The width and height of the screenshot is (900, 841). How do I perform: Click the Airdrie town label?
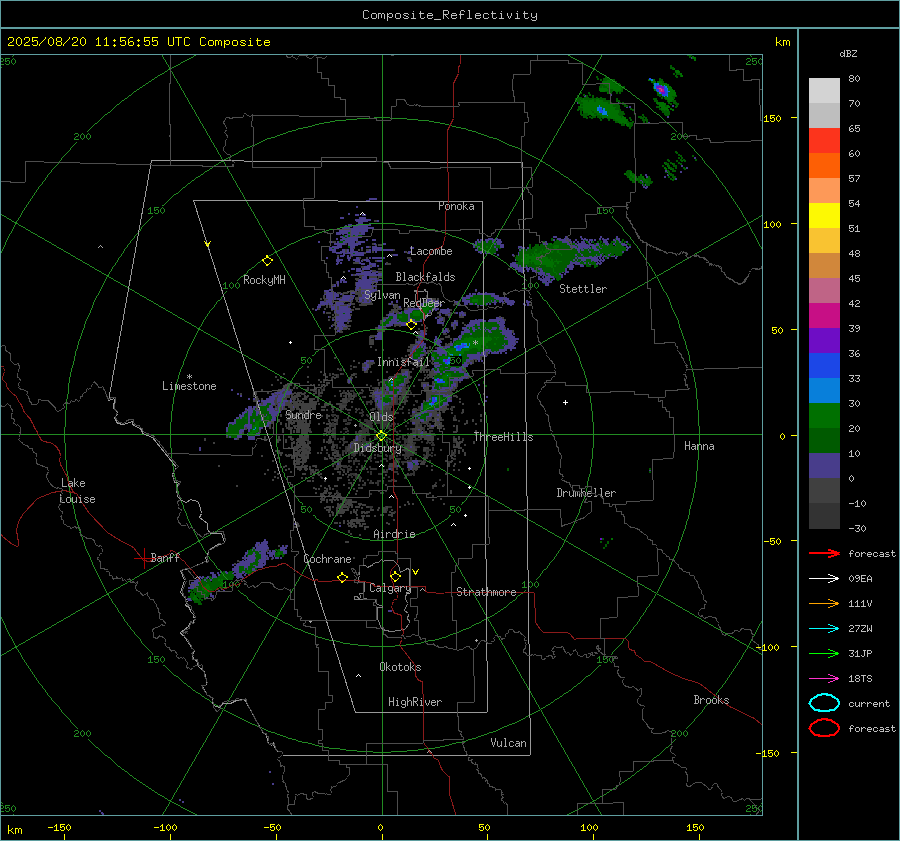(x=394, y=534)
